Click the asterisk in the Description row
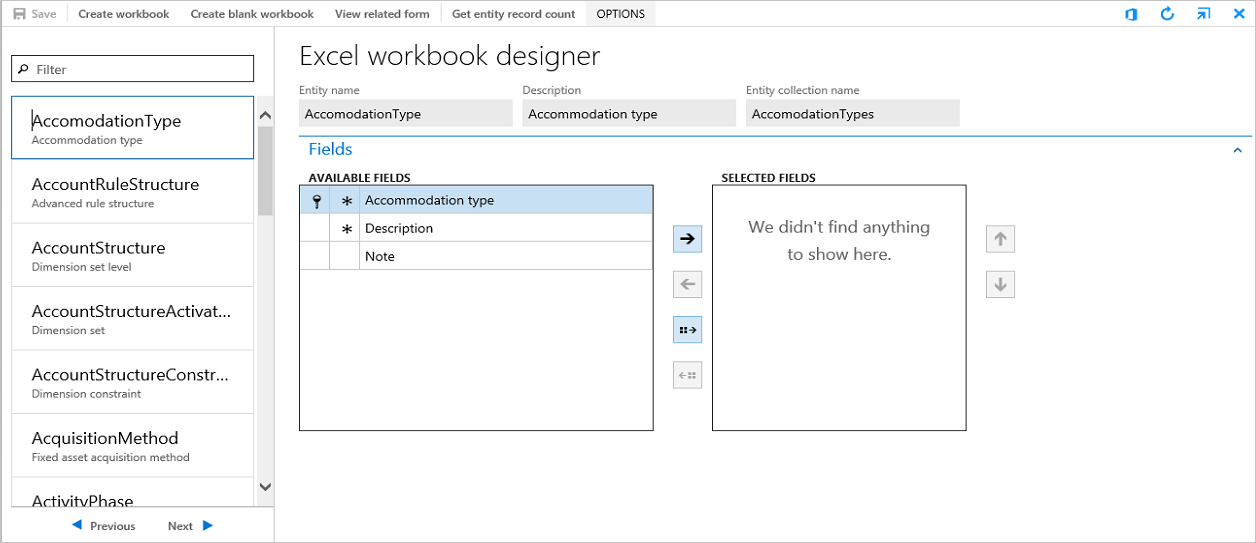1256x543 pixels. [x=347, y=229]
